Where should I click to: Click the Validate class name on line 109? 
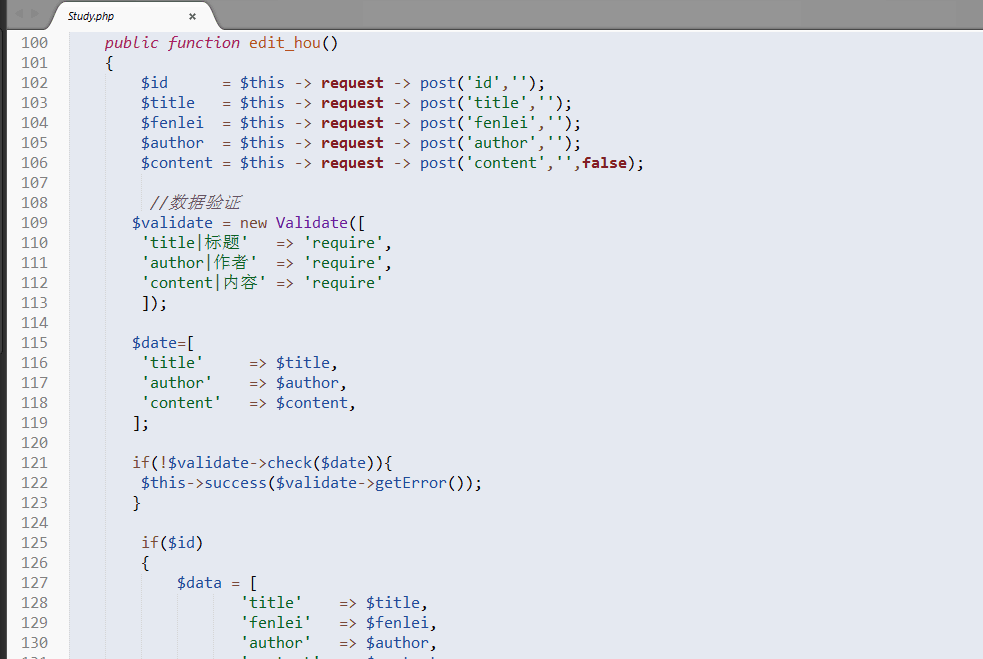point(311,223)
